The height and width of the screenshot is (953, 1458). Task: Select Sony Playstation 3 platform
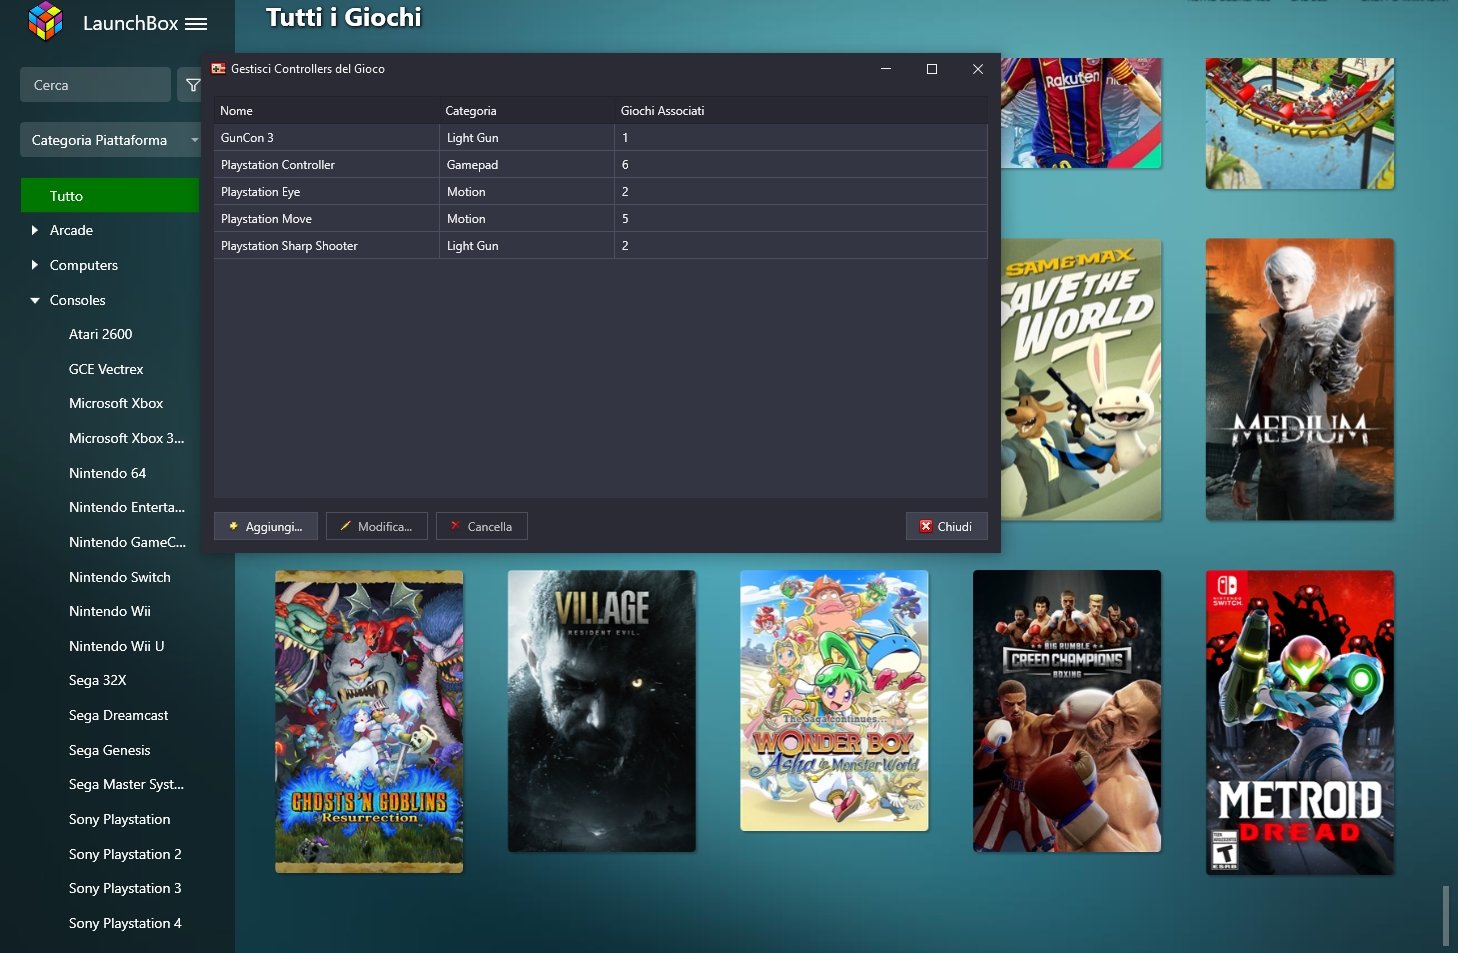coord(125,888)
